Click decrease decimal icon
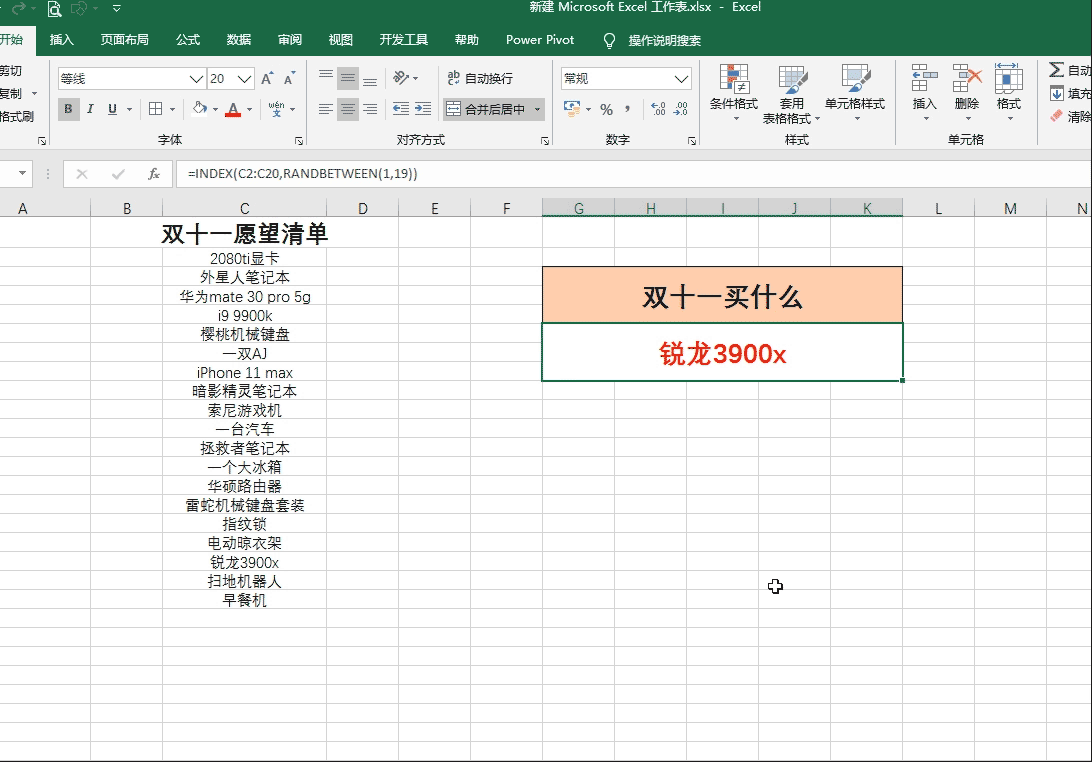1092x762 pixels. 680,109
